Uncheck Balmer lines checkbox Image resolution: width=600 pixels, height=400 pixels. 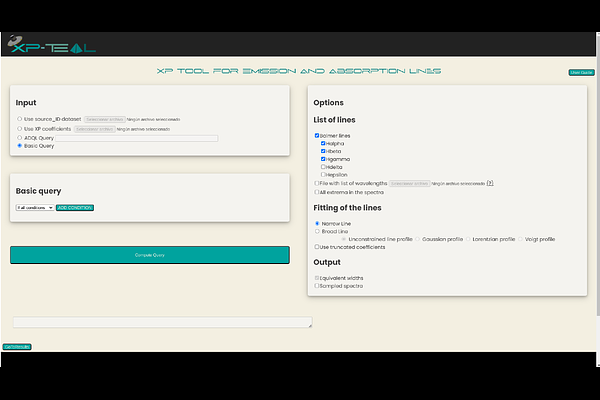tap(317, 136)
